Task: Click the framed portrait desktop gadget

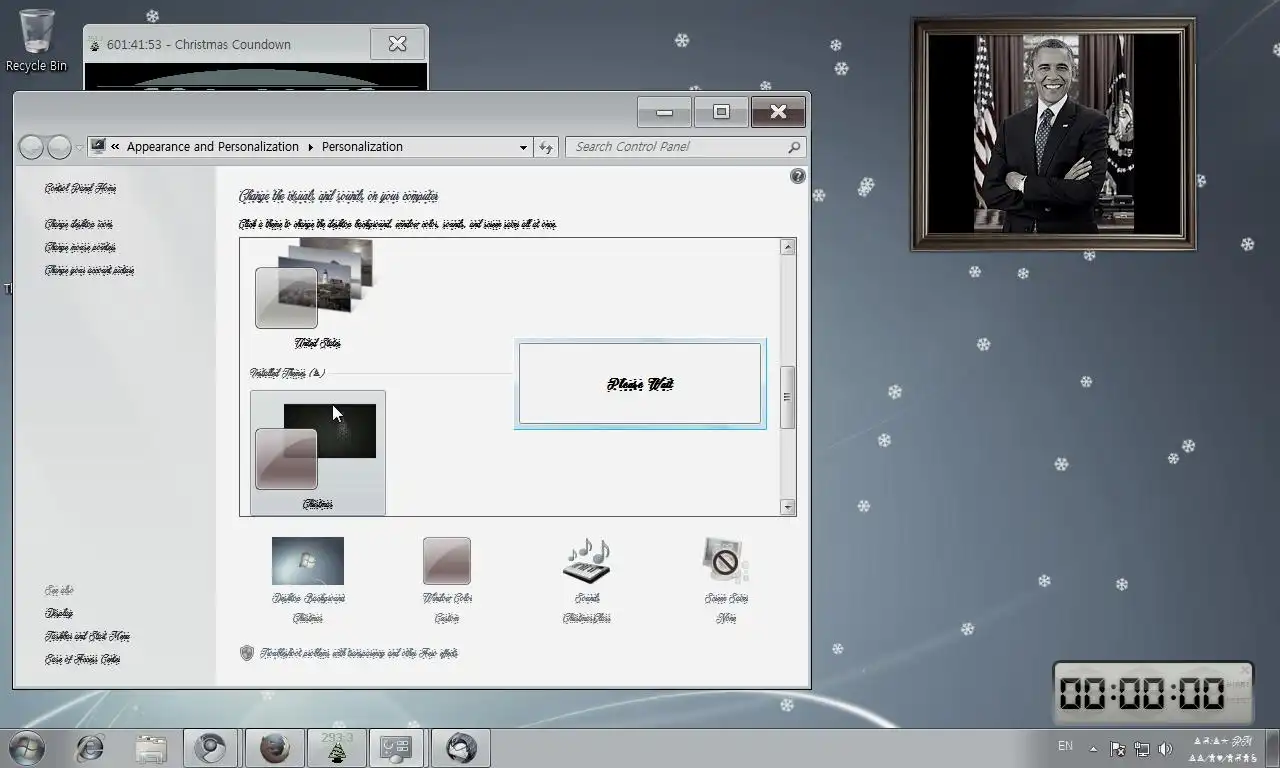Action: click(x=1053, y=133)
